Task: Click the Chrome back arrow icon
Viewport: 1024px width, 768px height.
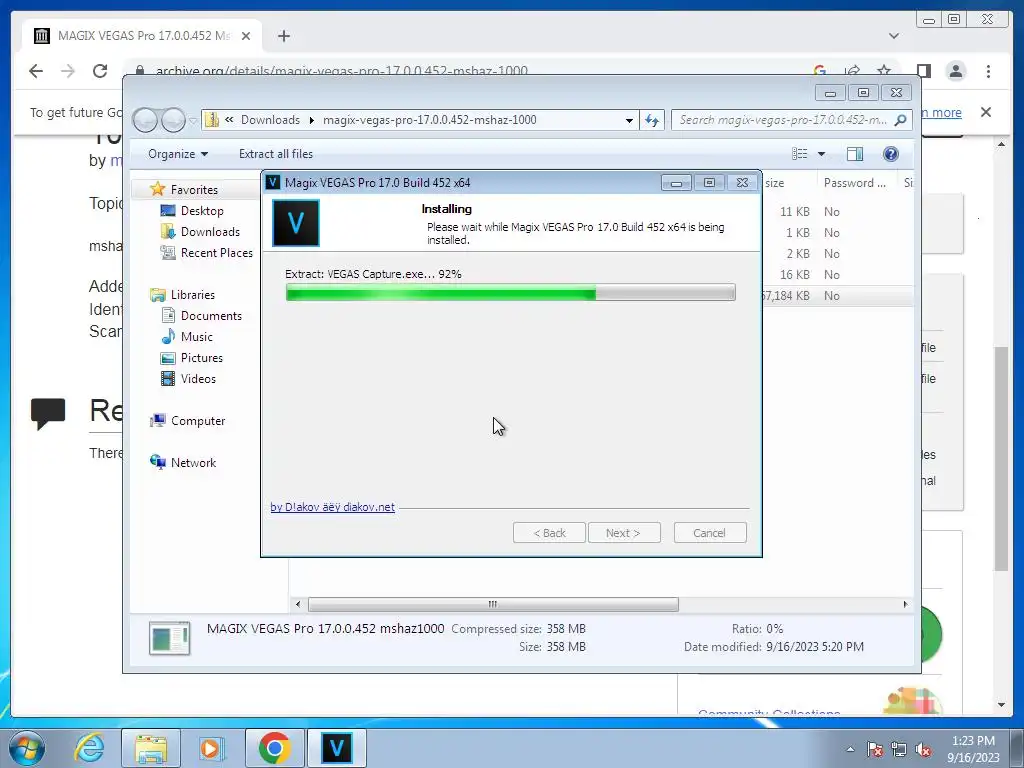Action: pyautogui.click(x=36, y=71)
